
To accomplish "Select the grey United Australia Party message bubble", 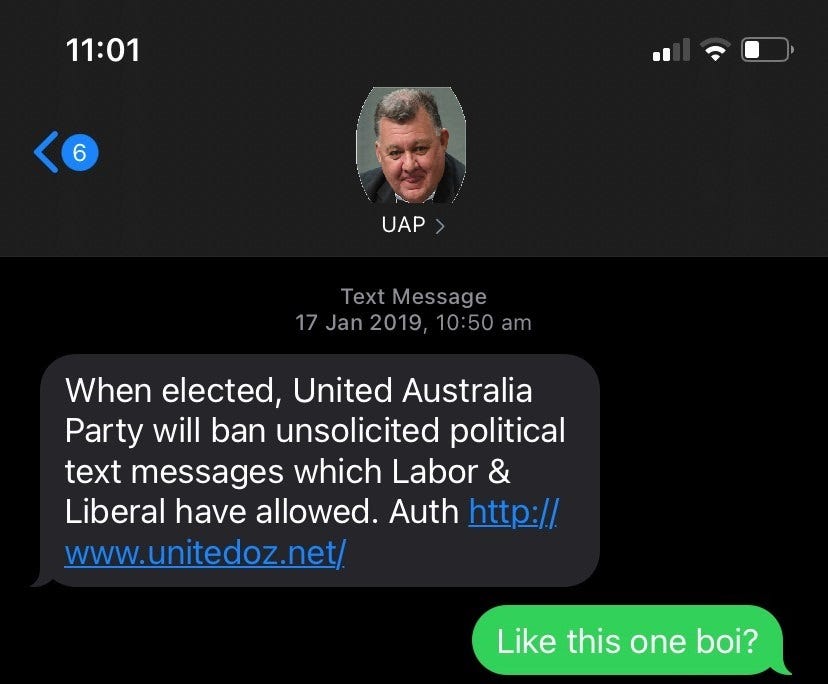I will click(x=319, y=470).
